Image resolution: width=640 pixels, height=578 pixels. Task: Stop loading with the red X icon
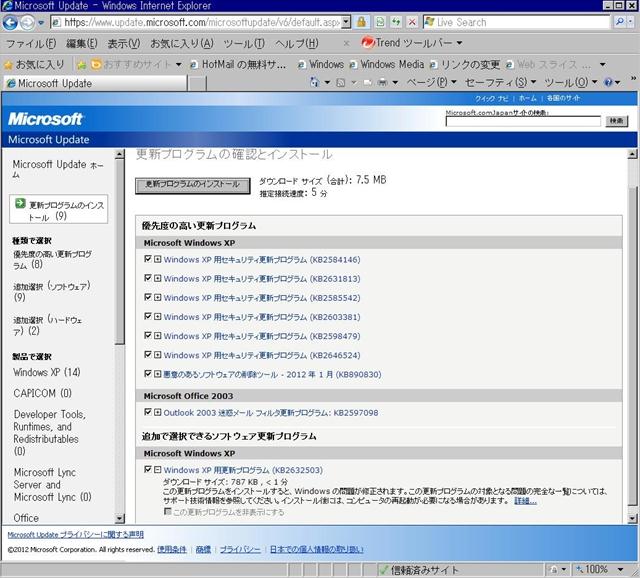click(x=412, y=22)
